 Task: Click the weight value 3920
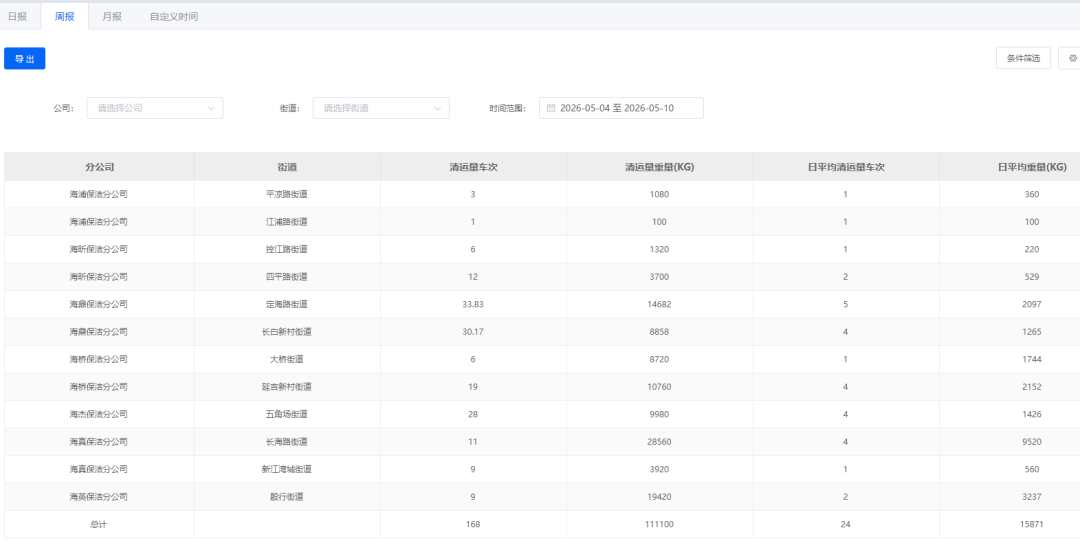click(x=660, y=469)
